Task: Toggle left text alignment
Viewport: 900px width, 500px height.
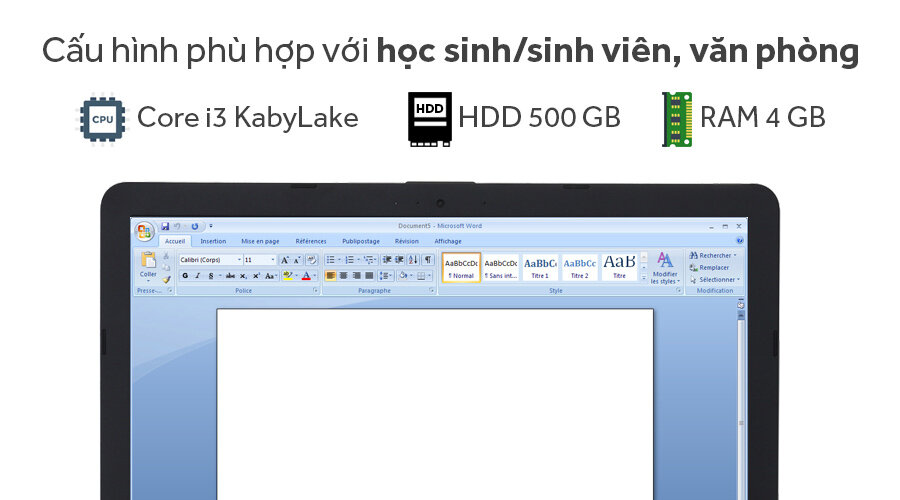Action: click(331, 275)
